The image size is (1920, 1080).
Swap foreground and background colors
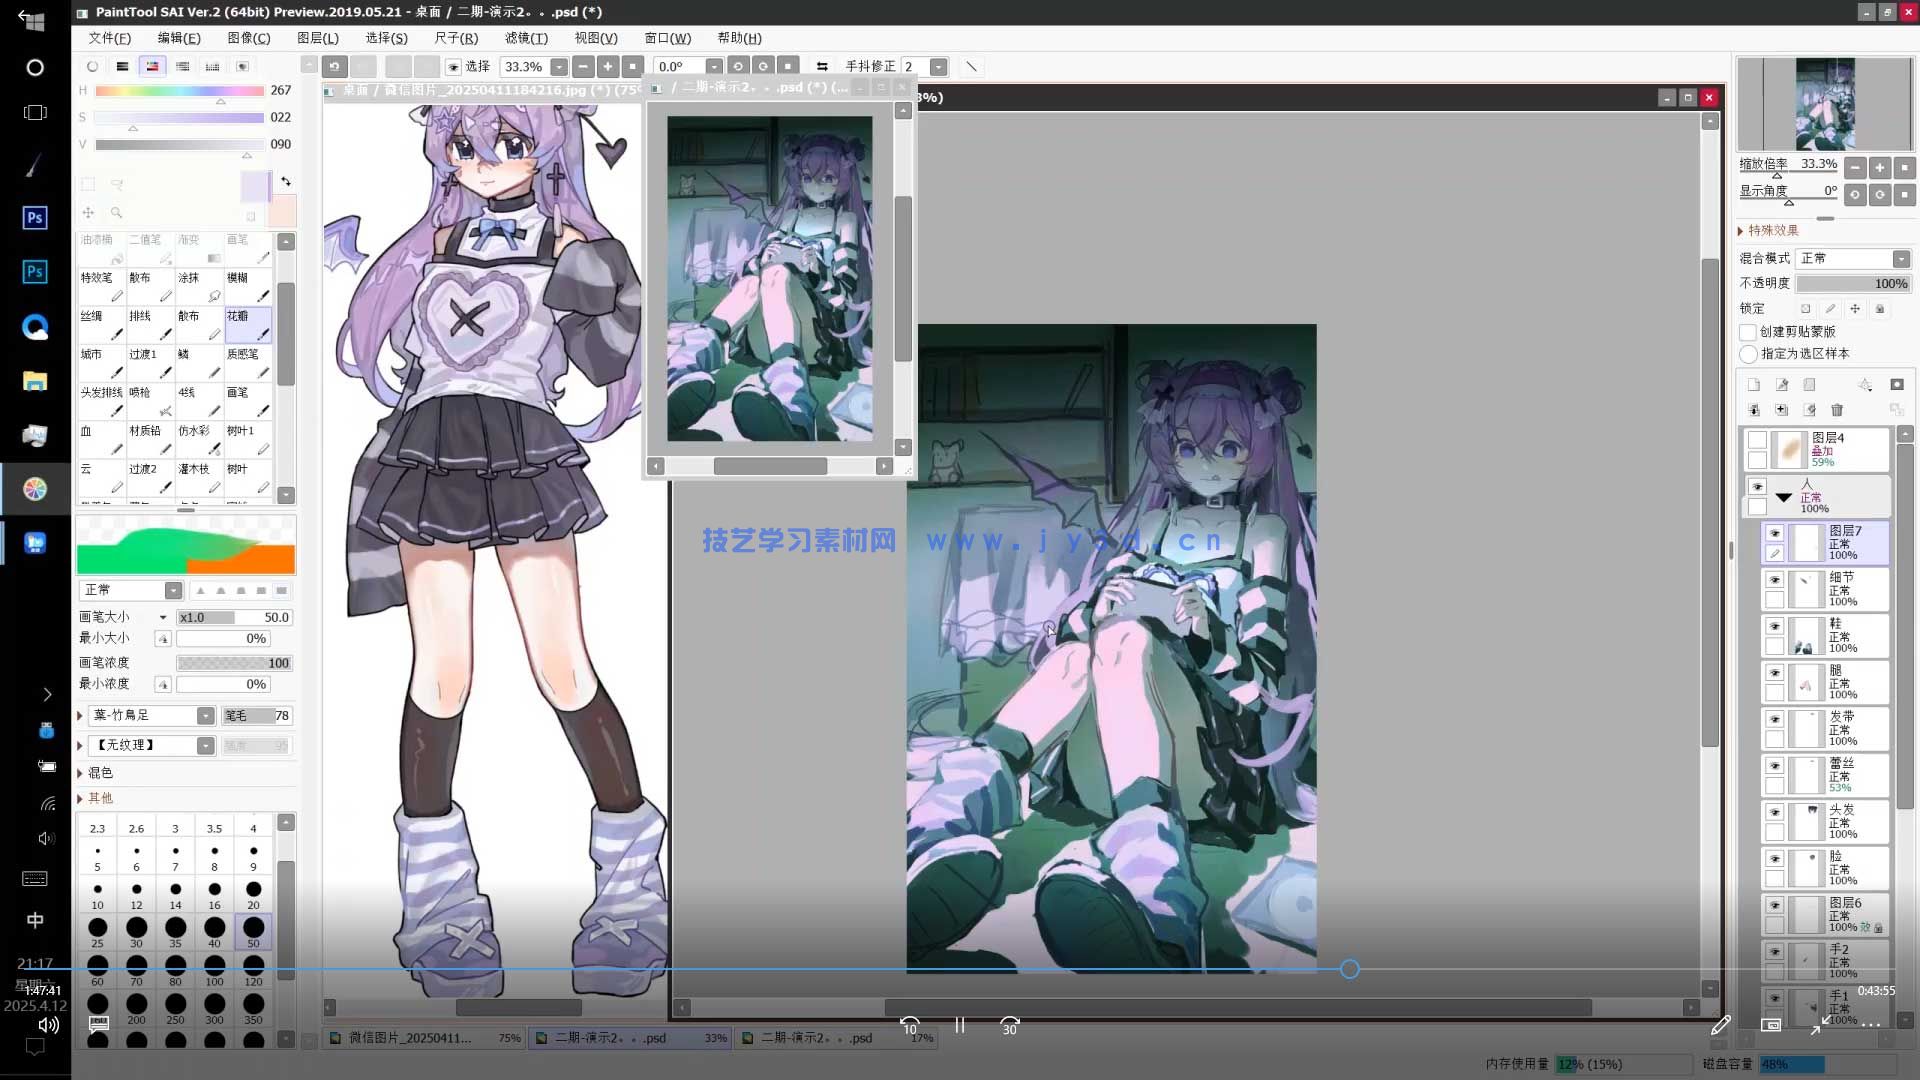(286, 181)
